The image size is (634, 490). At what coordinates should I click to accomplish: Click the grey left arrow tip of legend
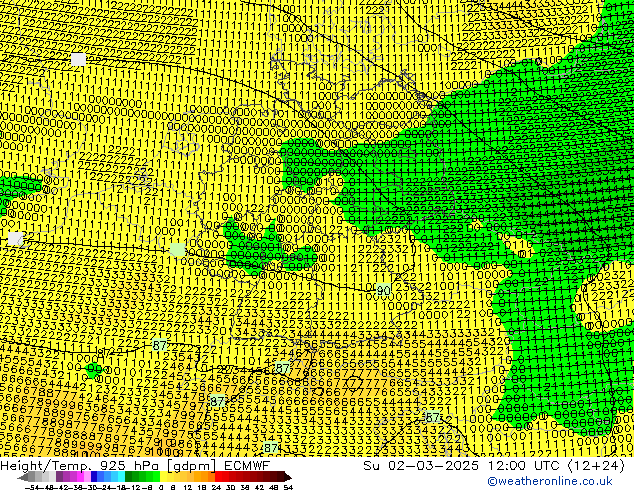coord(23,477)
